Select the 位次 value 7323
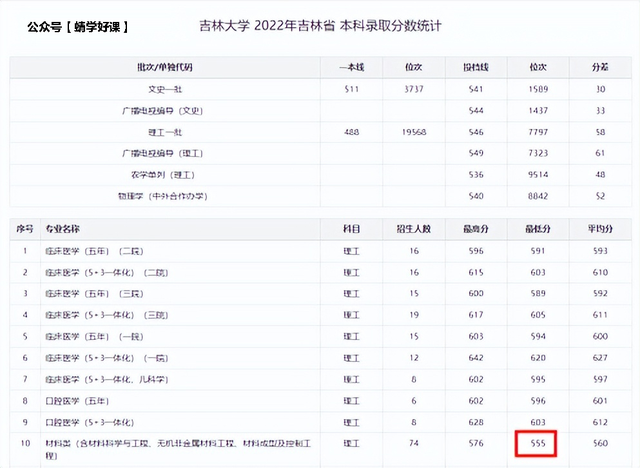Image resolution: width=640 pixels, height=468 pixels. click(538, 153)
